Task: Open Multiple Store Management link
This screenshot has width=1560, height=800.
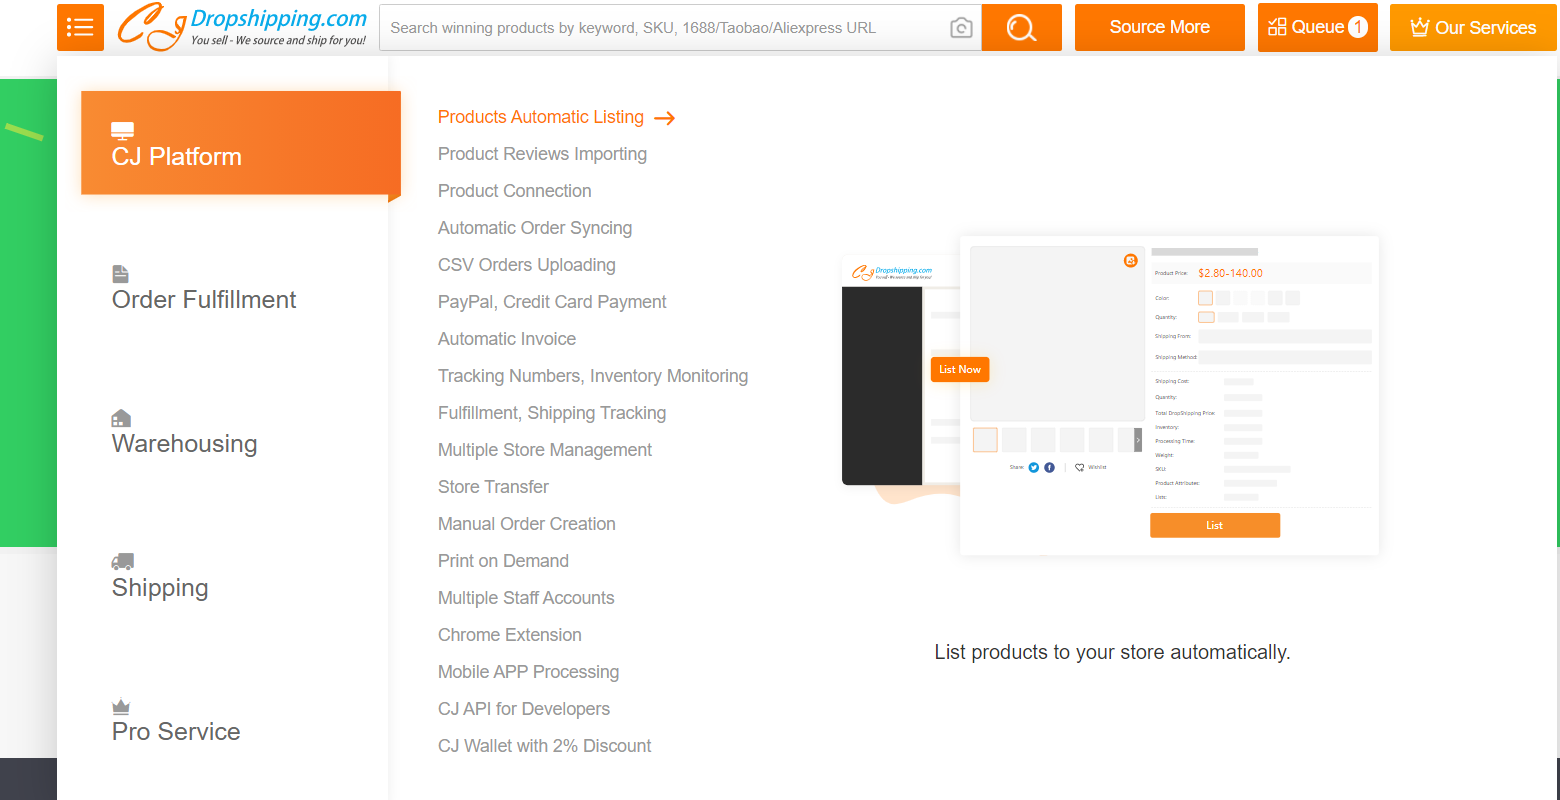Action: (x=545, y=450)
